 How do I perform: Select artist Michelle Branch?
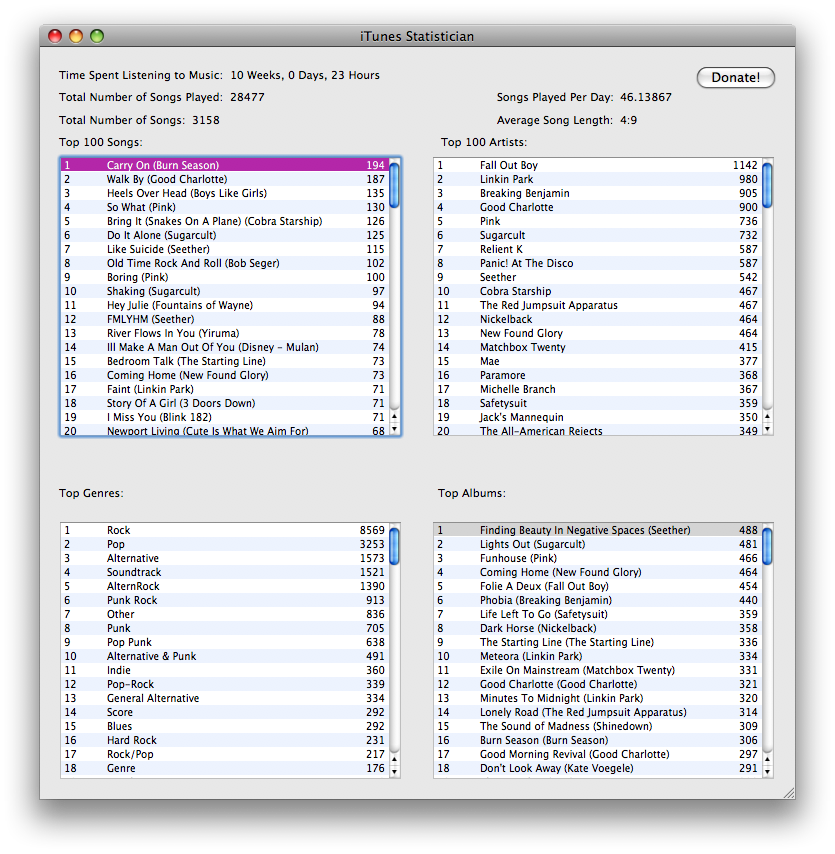[598, 389]
